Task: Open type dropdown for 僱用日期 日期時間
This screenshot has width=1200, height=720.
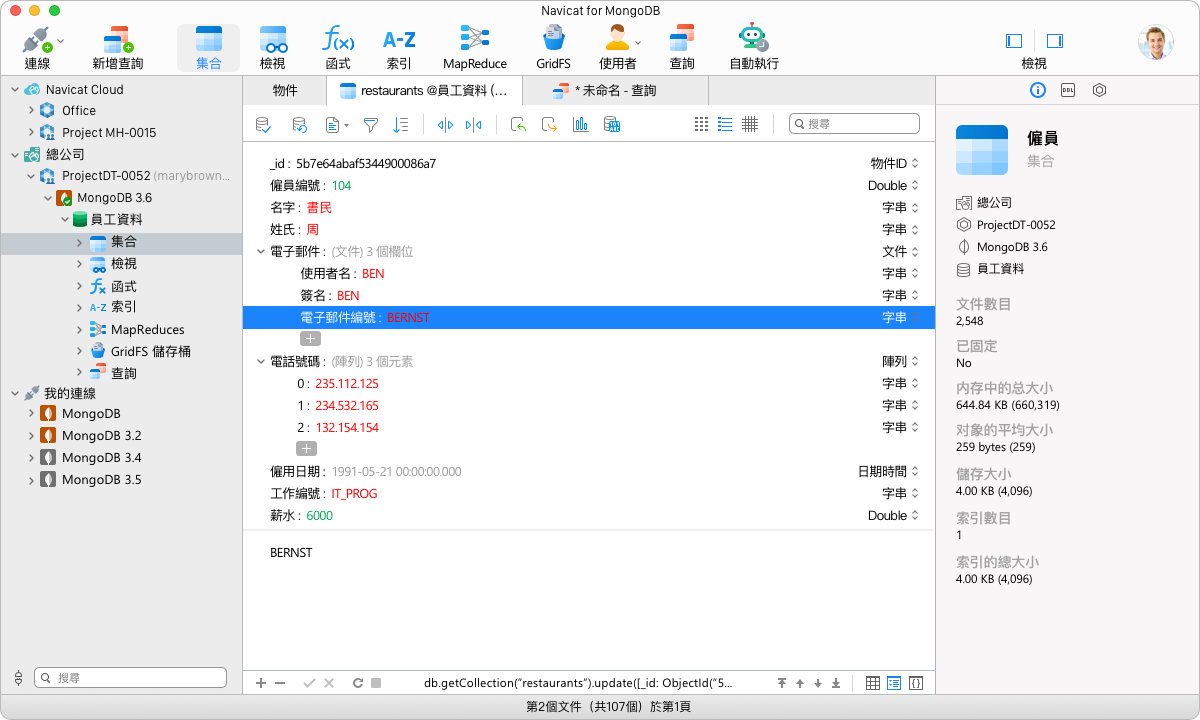Action: pos(915,471)
